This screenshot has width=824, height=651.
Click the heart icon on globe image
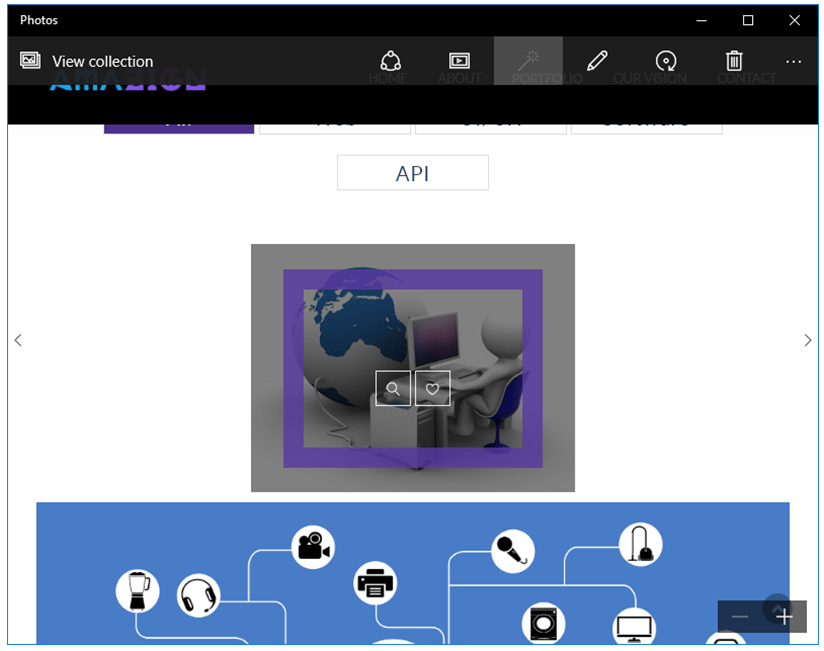click(x=432, y=388)
